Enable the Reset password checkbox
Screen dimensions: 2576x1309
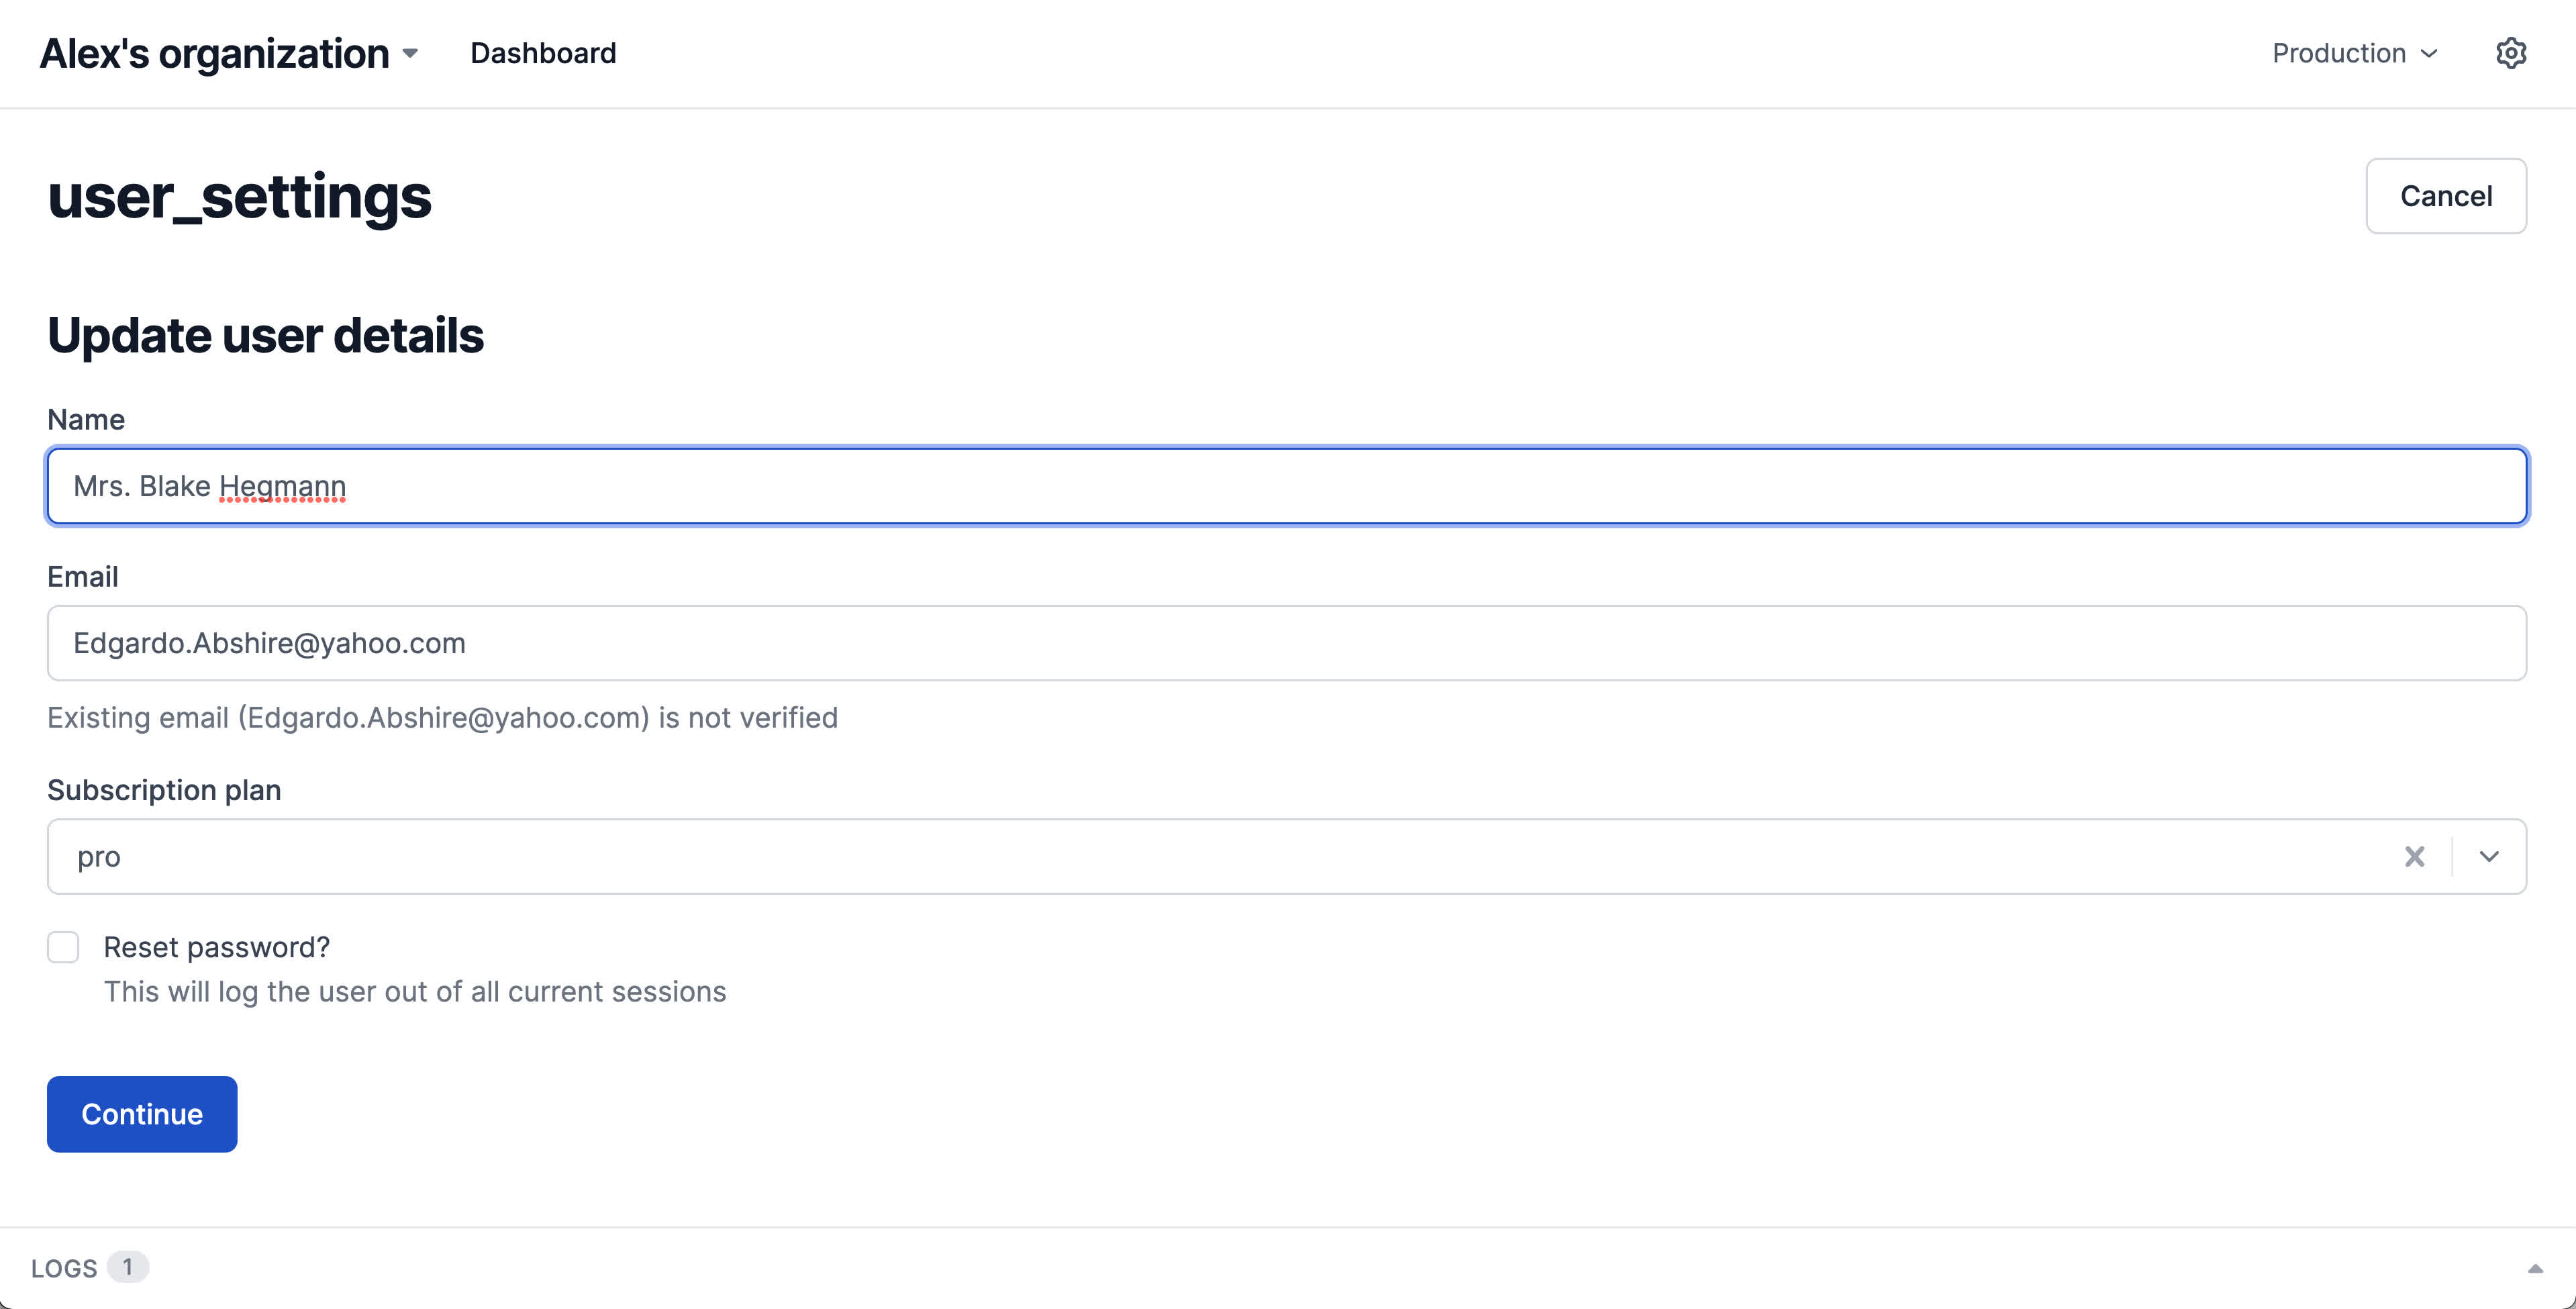click(x=63, y=947)
